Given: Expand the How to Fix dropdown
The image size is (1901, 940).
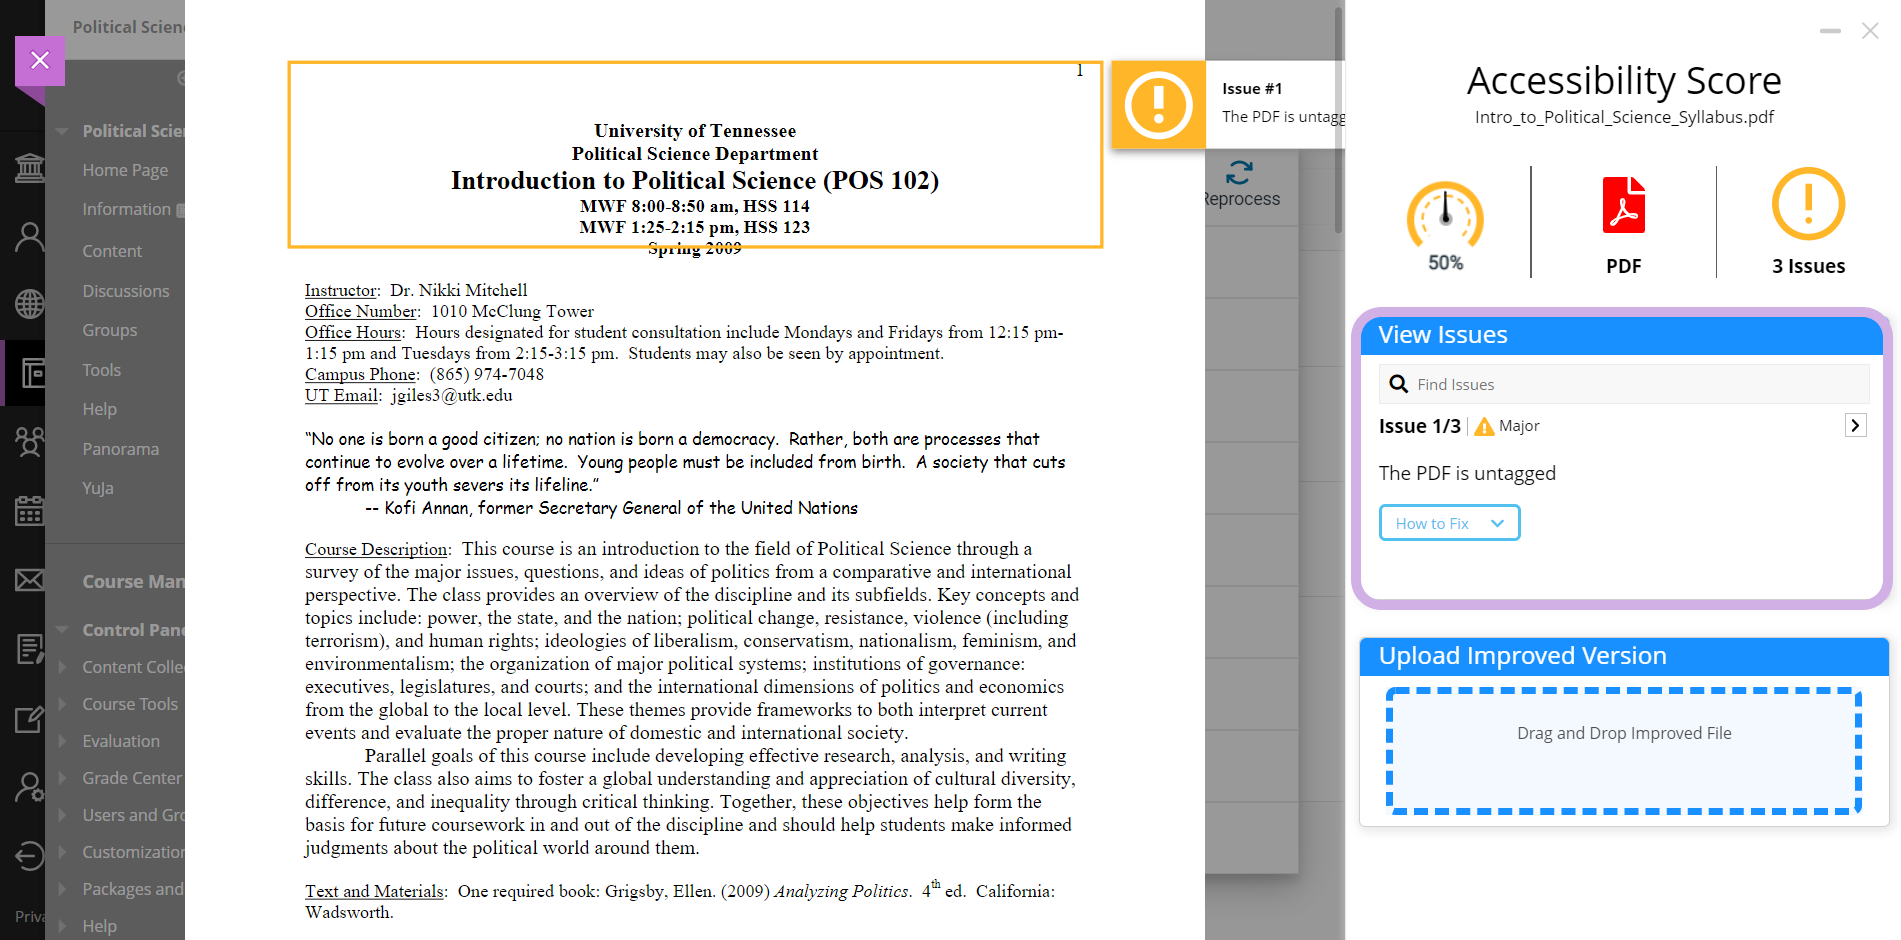Looking at the screenshot, I should 1450,523.
